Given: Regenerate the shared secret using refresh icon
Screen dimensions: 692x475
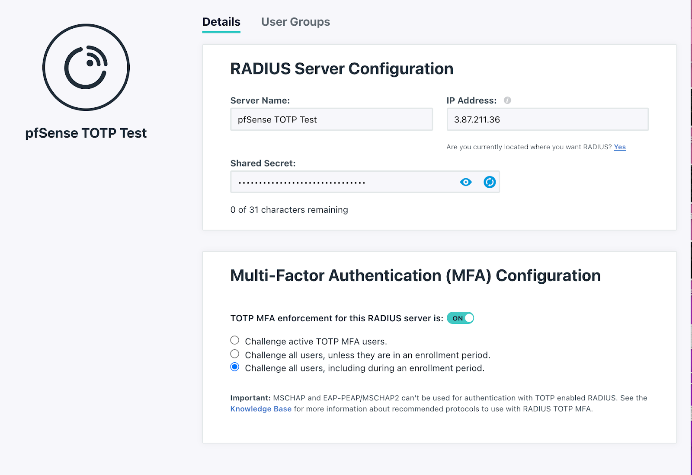Looking at the screenshot, I should pos(489,182).
